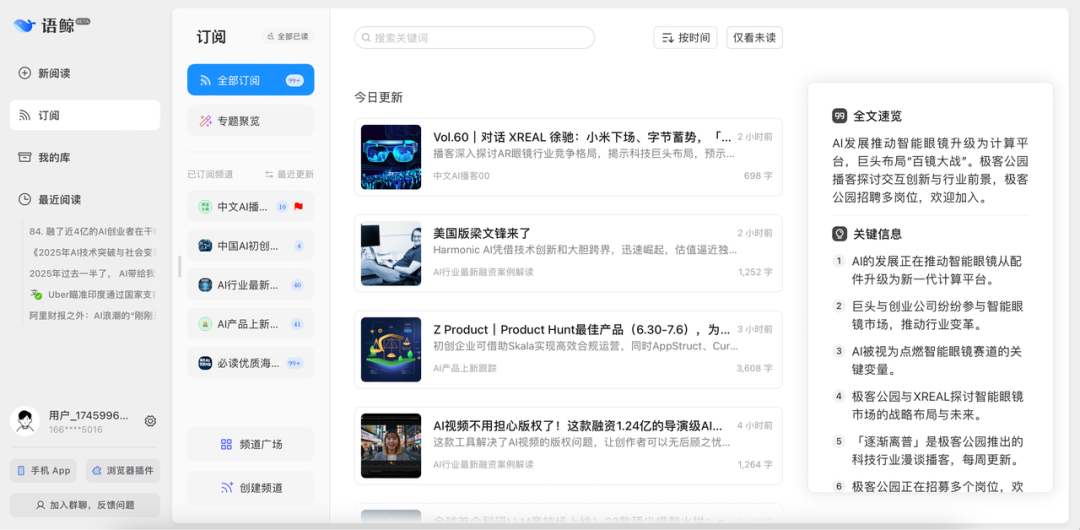Mark all as read with 全部已读
Screen dimensions: 1080x530
tap(287, 37)
